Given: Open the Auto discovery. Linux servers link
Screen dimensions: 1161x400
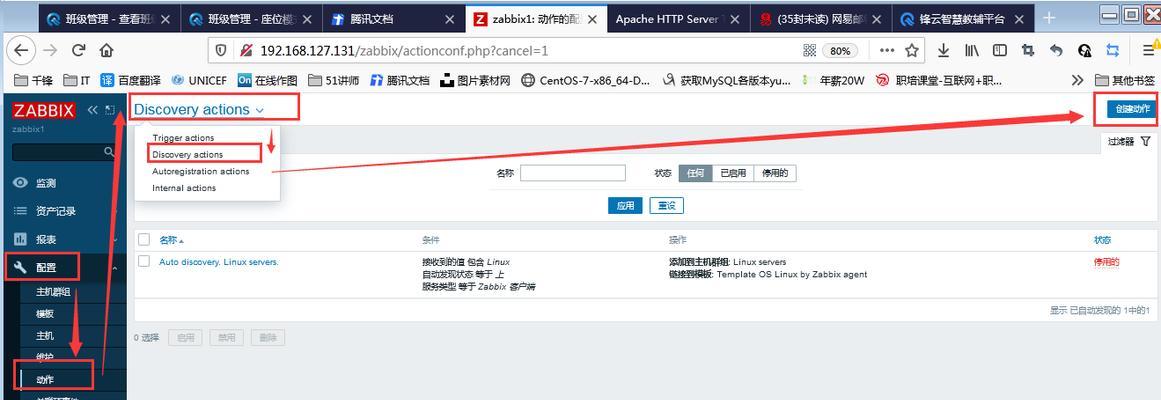Looking at the screenshot, I should 218,262.
